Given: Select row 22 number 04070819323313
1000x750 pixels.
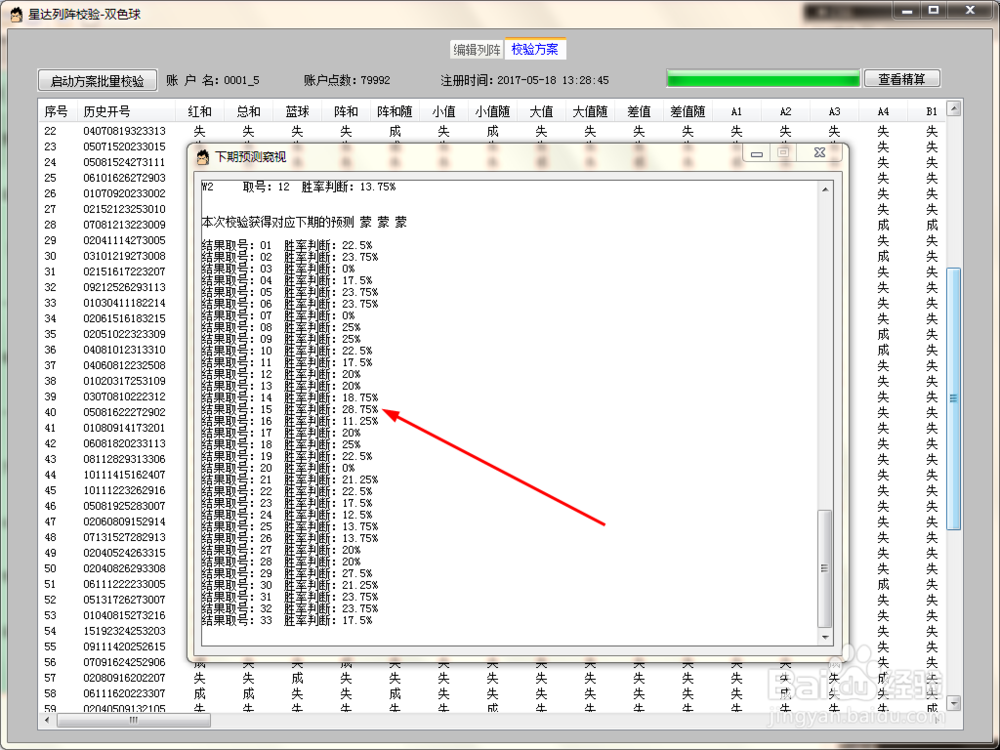Looking at the screenshot, I should click(124, 131).
